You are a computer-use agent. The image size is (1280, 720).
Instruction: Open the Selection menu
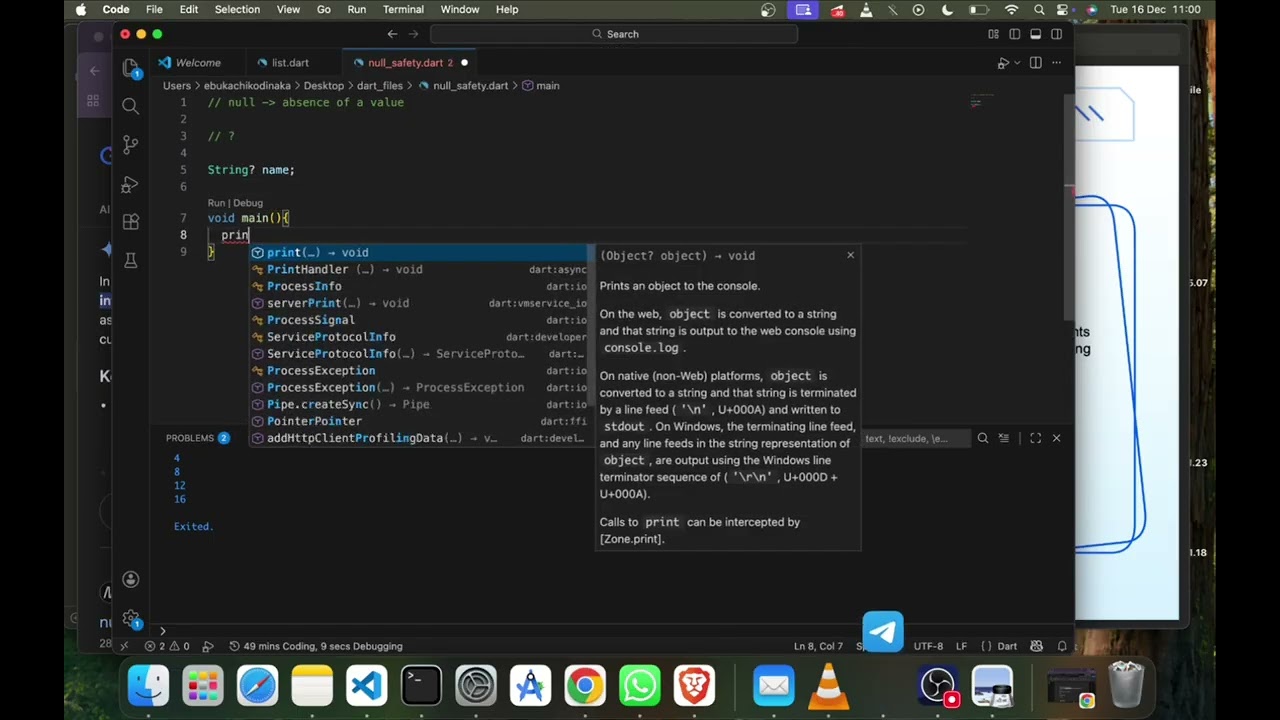click(237, 9)
